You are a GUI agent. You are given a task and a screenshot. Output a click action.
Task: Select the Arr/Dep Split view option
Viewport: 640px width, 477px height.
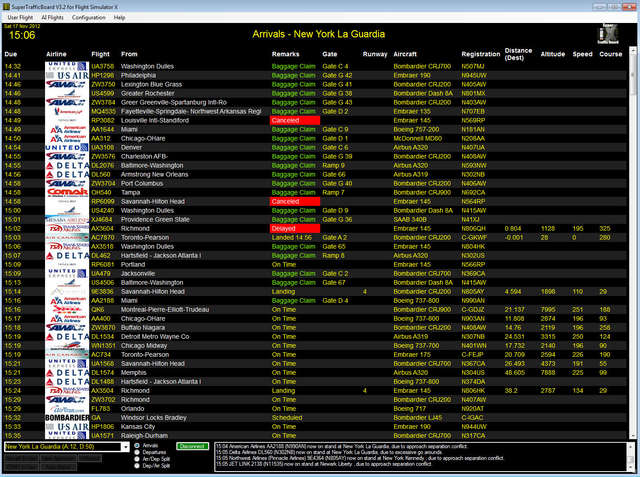(137, 459)
